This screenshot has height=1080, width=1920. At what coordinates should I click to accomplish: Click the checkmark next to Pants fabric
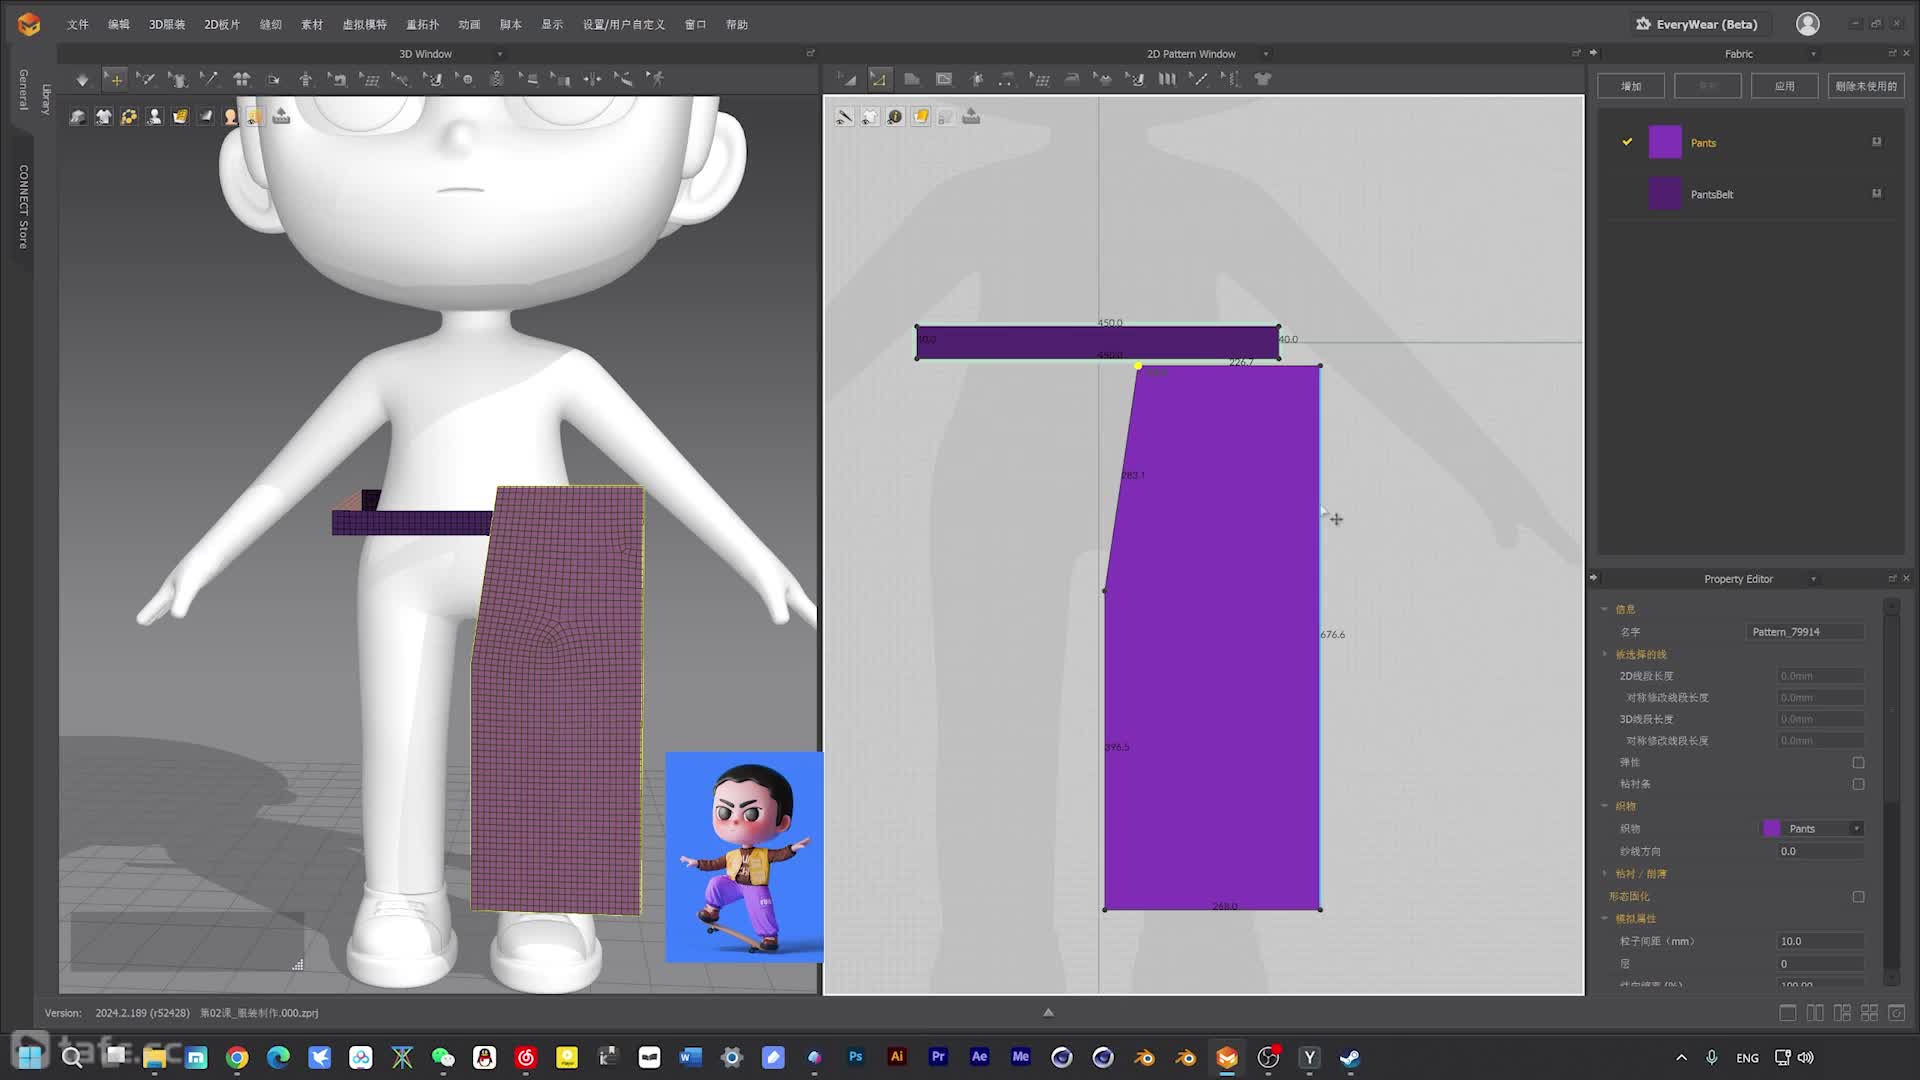[x=1627, y=142]
